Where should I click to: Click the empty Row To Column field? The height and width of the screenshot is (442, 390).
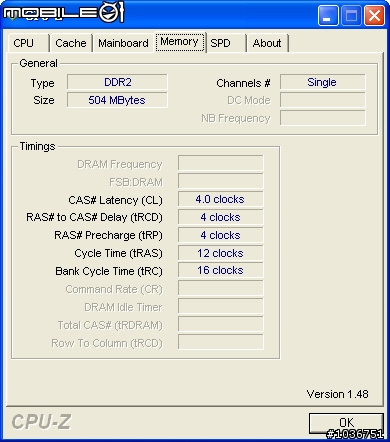pos(221,342)
